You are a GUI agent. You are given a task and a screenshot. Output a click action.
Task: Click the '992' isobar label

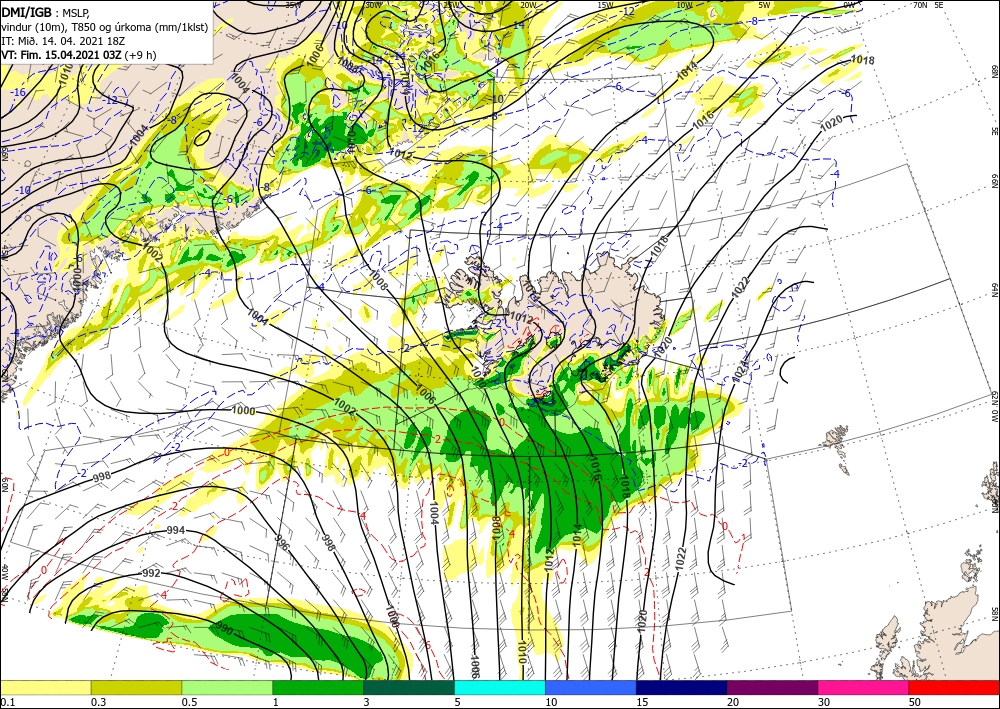(x=152, y=573)
